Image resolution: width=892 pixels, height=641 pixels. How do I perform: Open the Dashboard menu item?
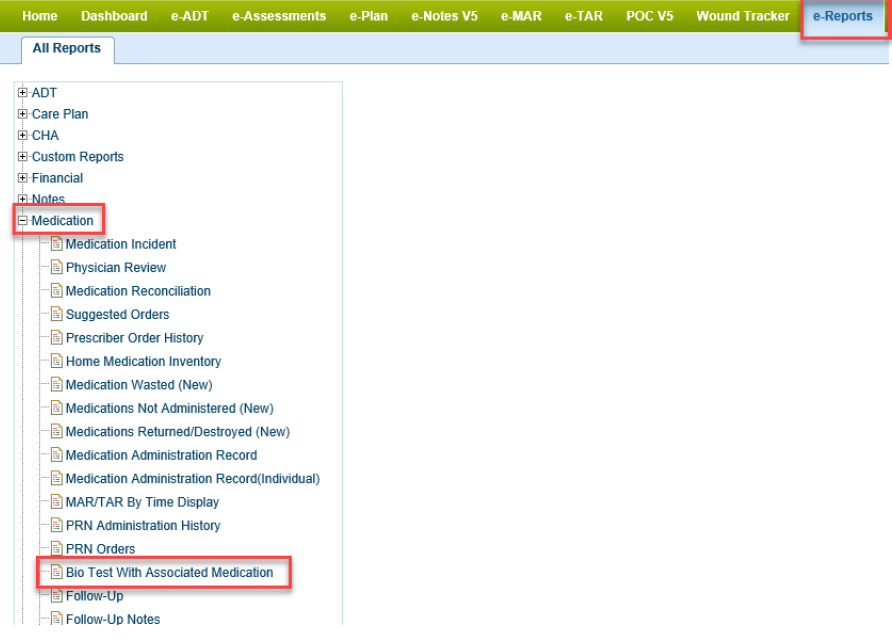(114, 16)
